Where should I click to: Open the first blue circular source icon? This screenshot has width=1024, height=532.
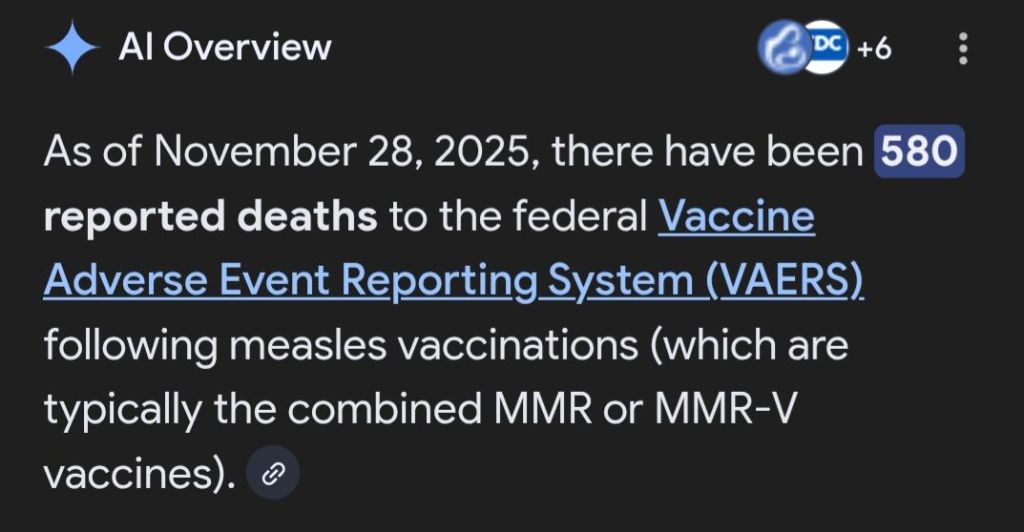point(779,47)
